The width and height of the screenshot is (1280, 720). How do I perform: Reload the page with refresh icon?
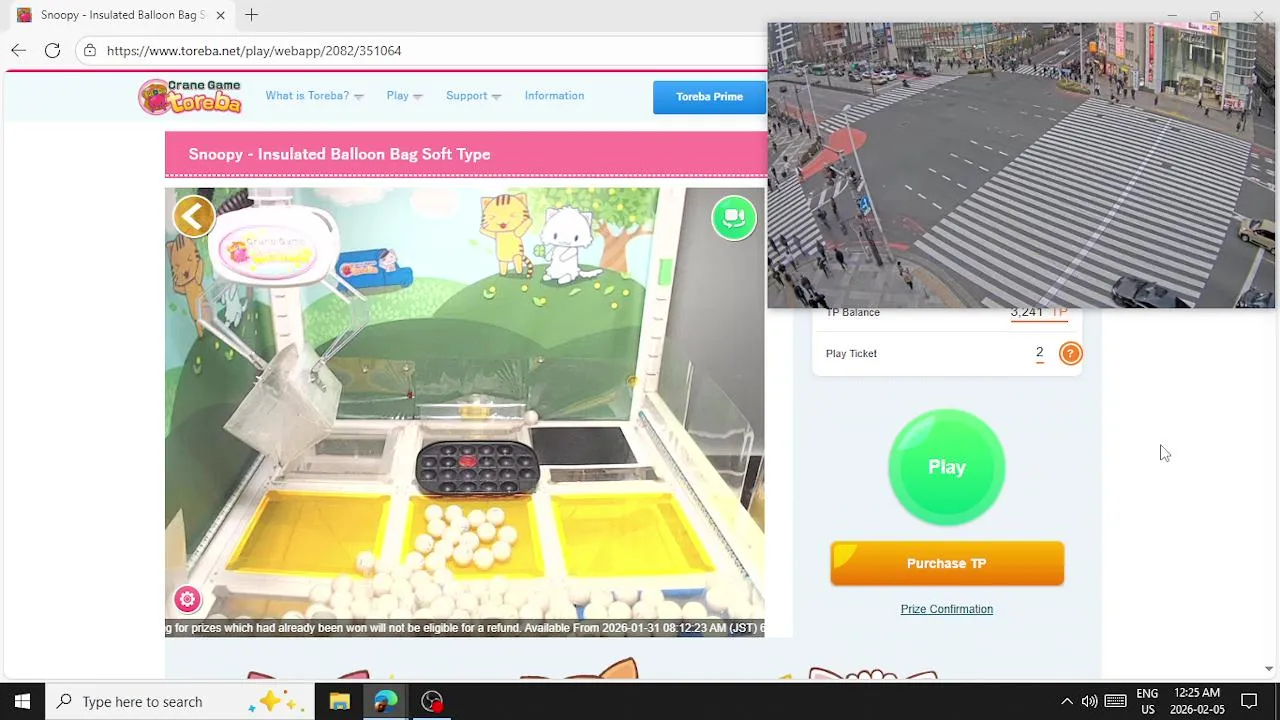(52, 50)
